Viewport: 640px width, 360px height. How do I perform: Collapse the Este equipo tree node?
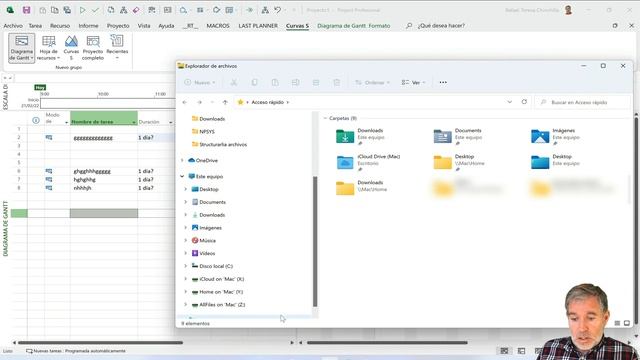[182, 177]
